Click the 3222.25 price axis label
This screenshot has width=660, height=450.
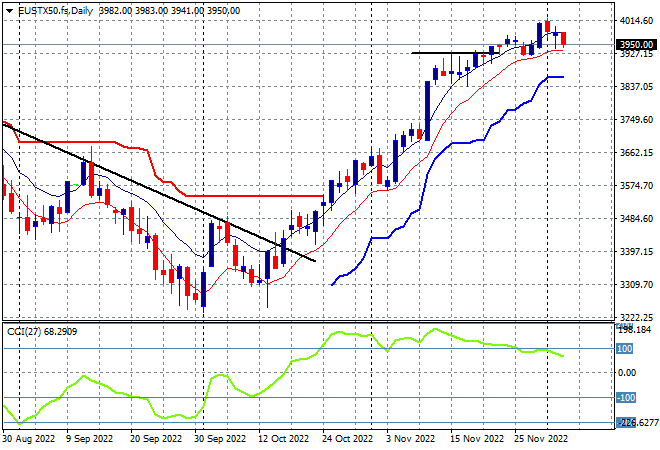pos(636,318)
